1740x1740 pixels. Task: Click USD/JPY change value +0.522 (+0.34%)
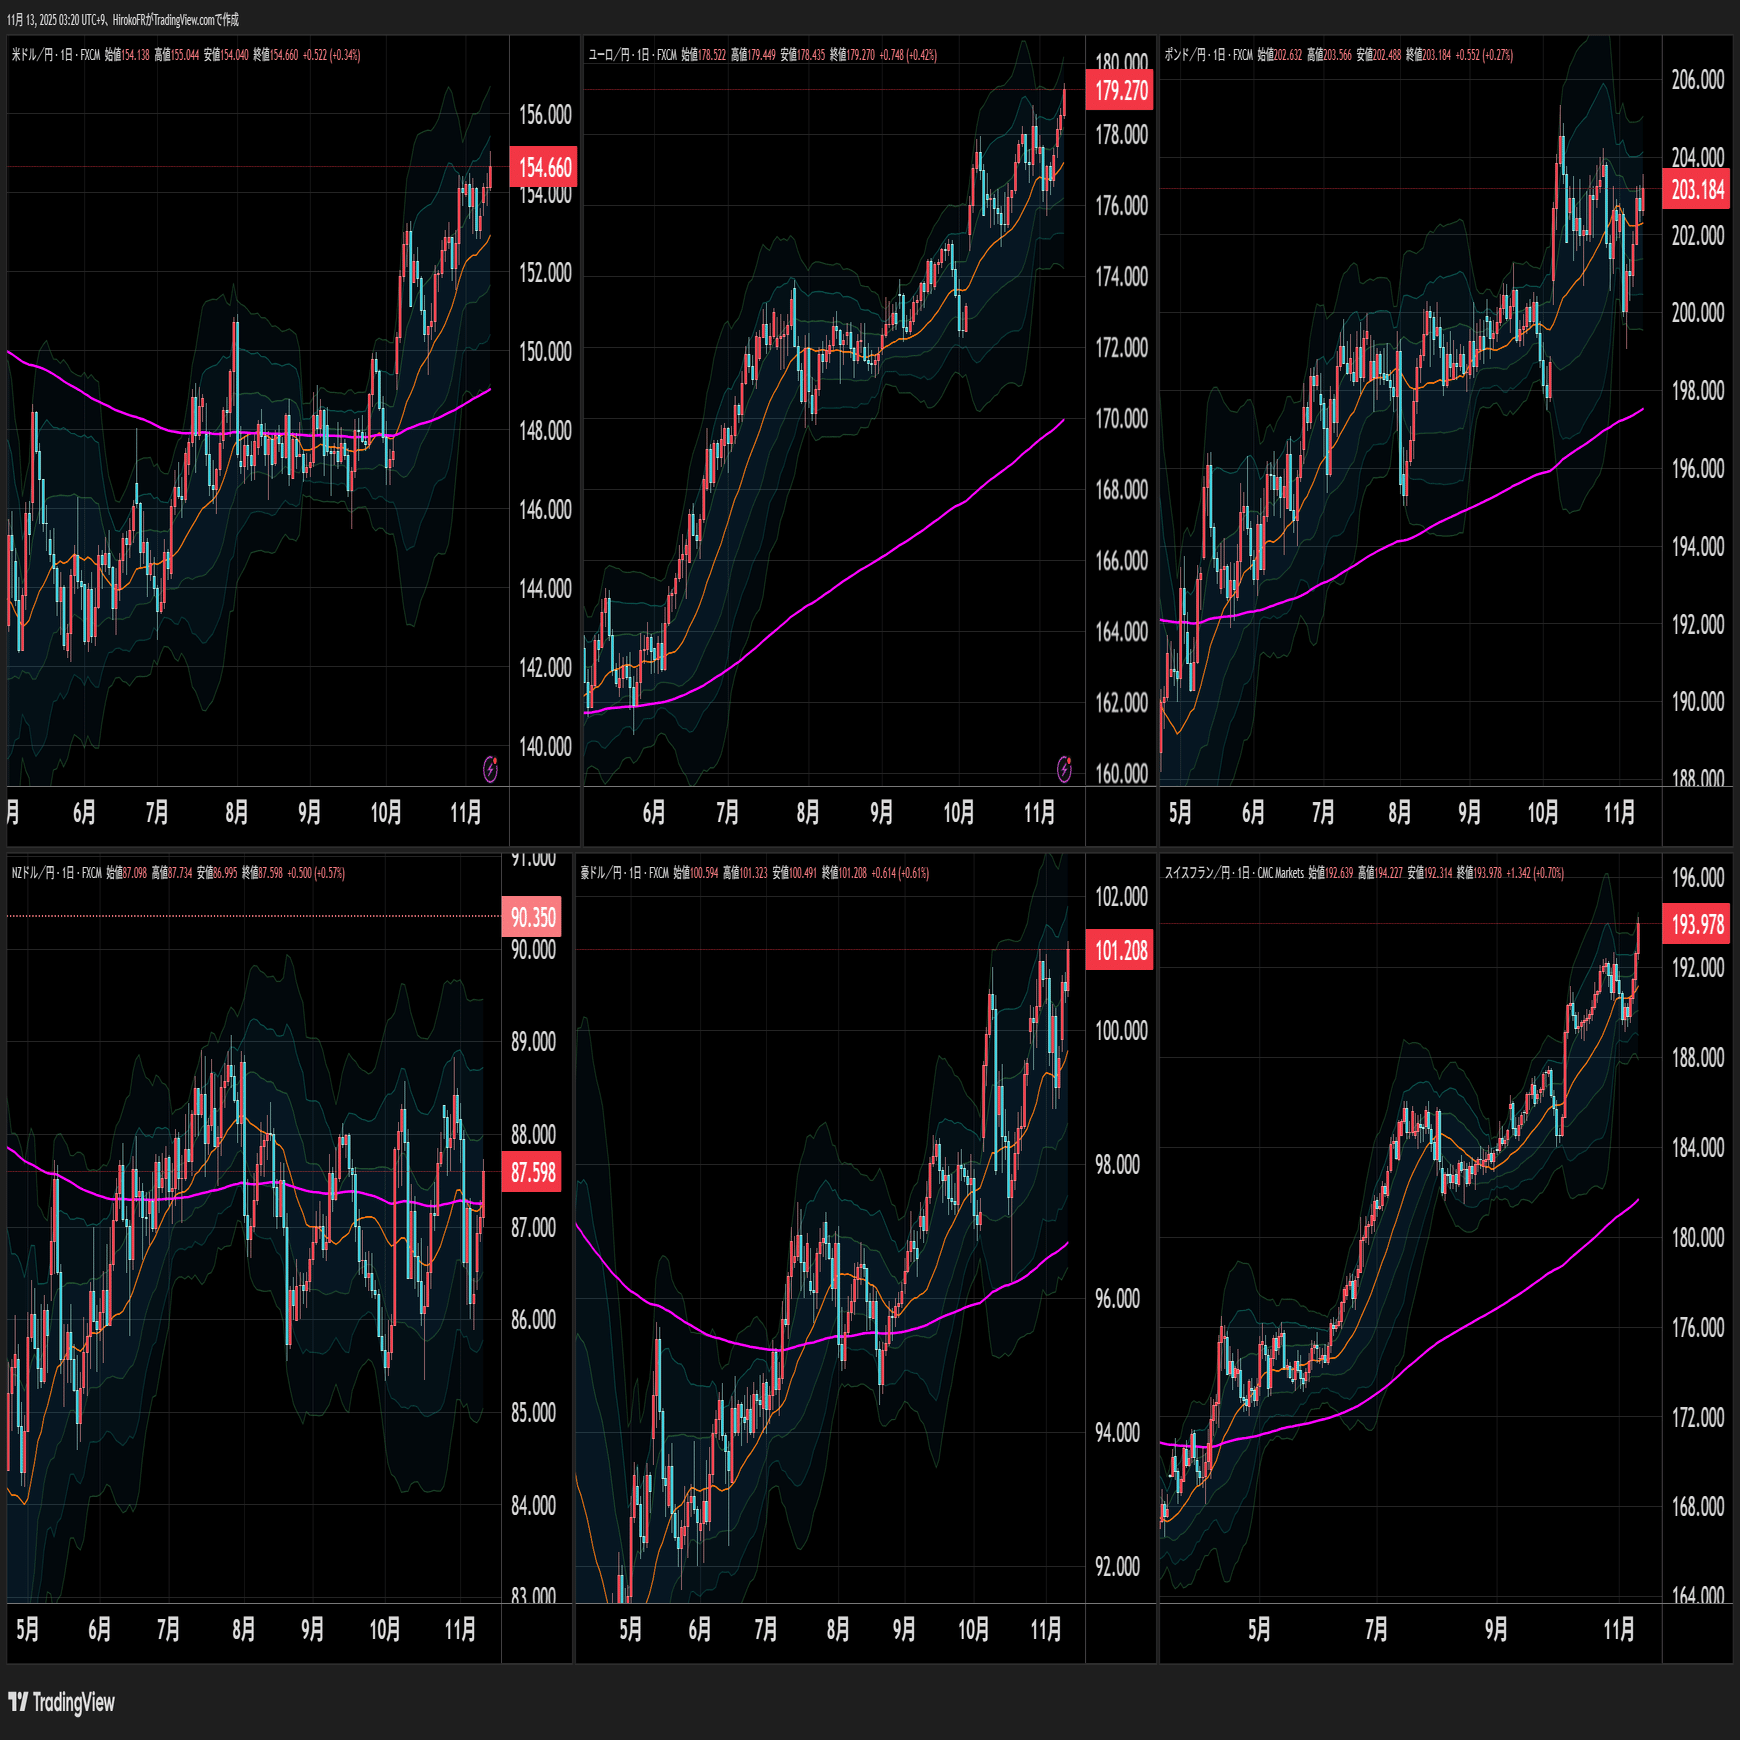coord(331,55)
